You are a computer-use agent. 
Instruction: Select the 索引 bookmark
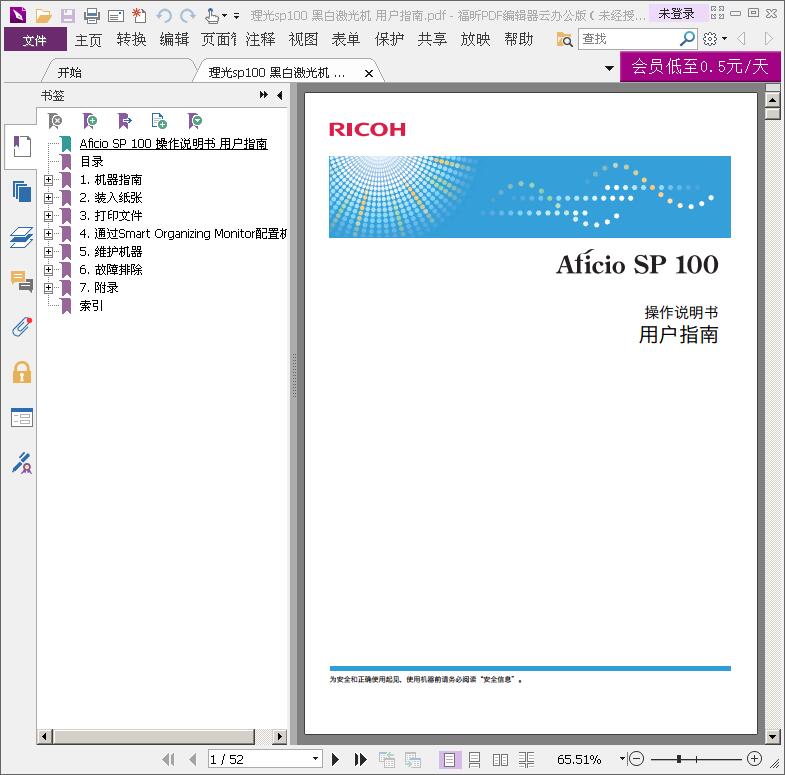(x=92, y=306)
